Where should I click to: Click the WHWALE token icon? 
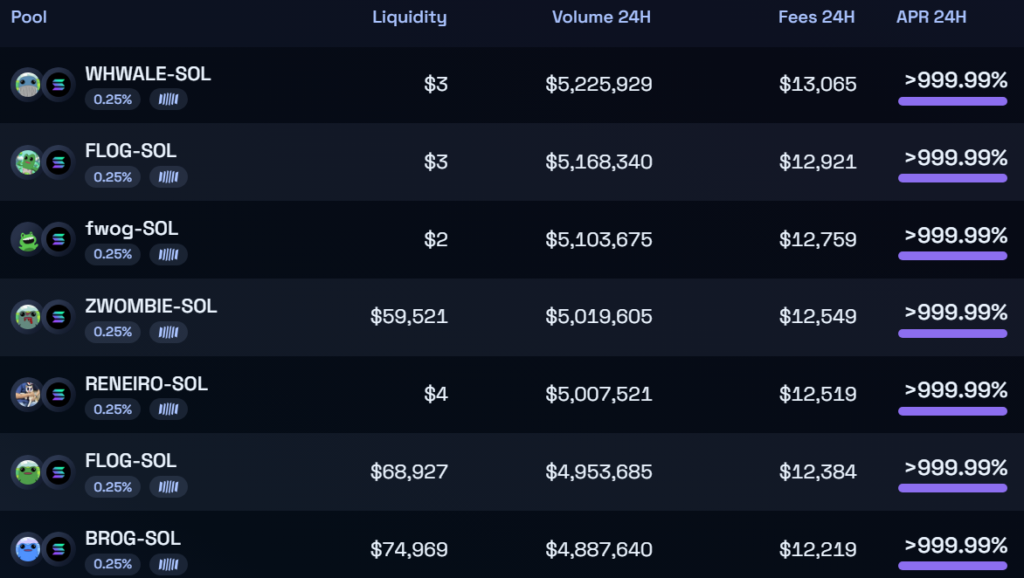coord(27,85)
